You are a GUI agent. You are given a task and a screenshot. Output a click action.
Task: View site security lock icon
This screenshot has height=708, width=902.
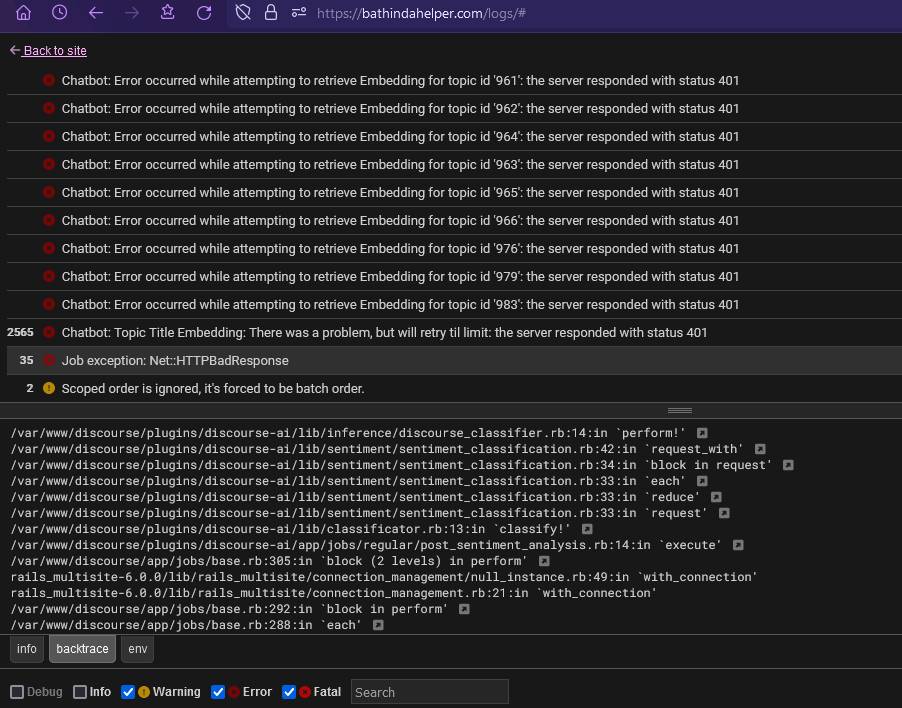pos(271,12)
